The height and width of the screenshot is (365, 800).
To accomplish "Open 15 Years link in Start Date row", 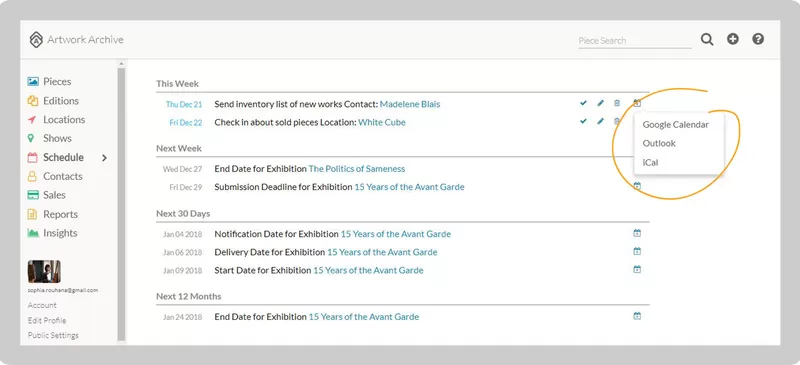I will point(368,271).
